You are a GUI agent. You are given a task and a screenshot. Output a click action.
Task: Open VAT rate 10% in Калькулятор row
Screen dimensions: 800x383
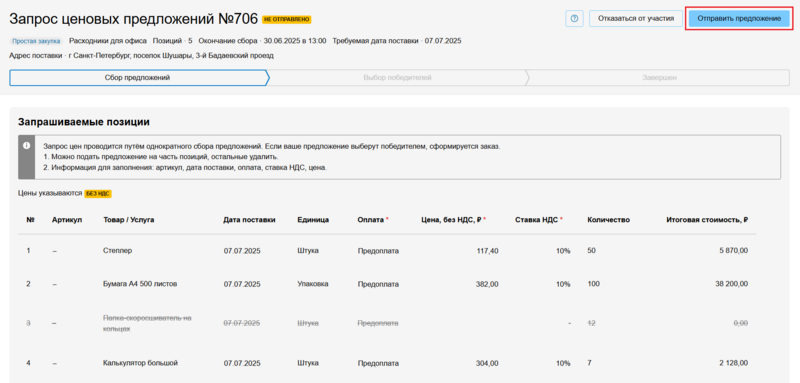563,363
